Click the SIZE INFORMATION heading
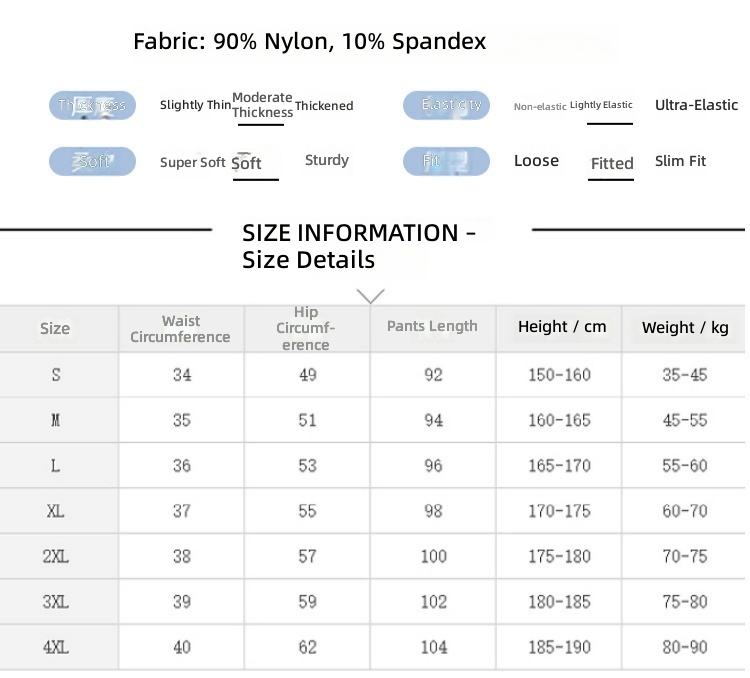This screenshot has width=750, height=678. coord(359,246)
